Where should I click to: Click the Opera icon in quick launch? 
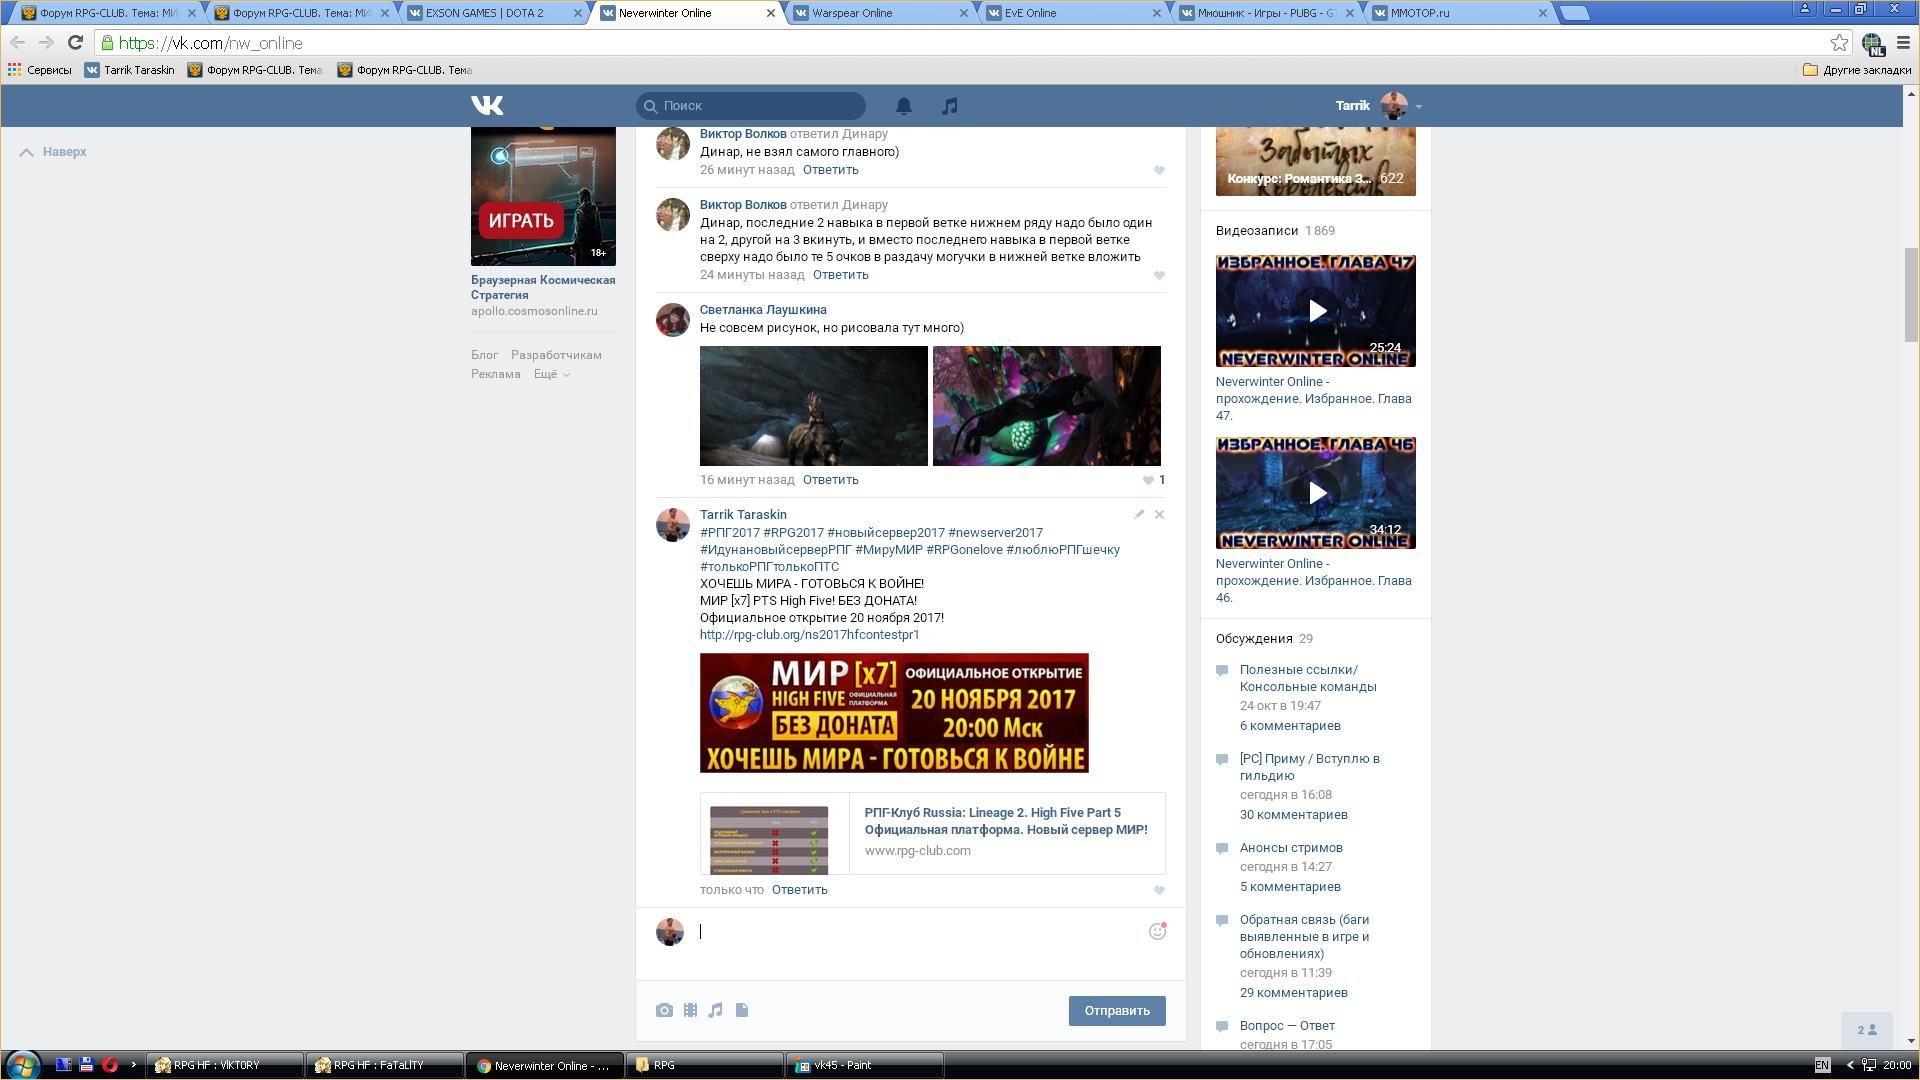coord(110,1065)
